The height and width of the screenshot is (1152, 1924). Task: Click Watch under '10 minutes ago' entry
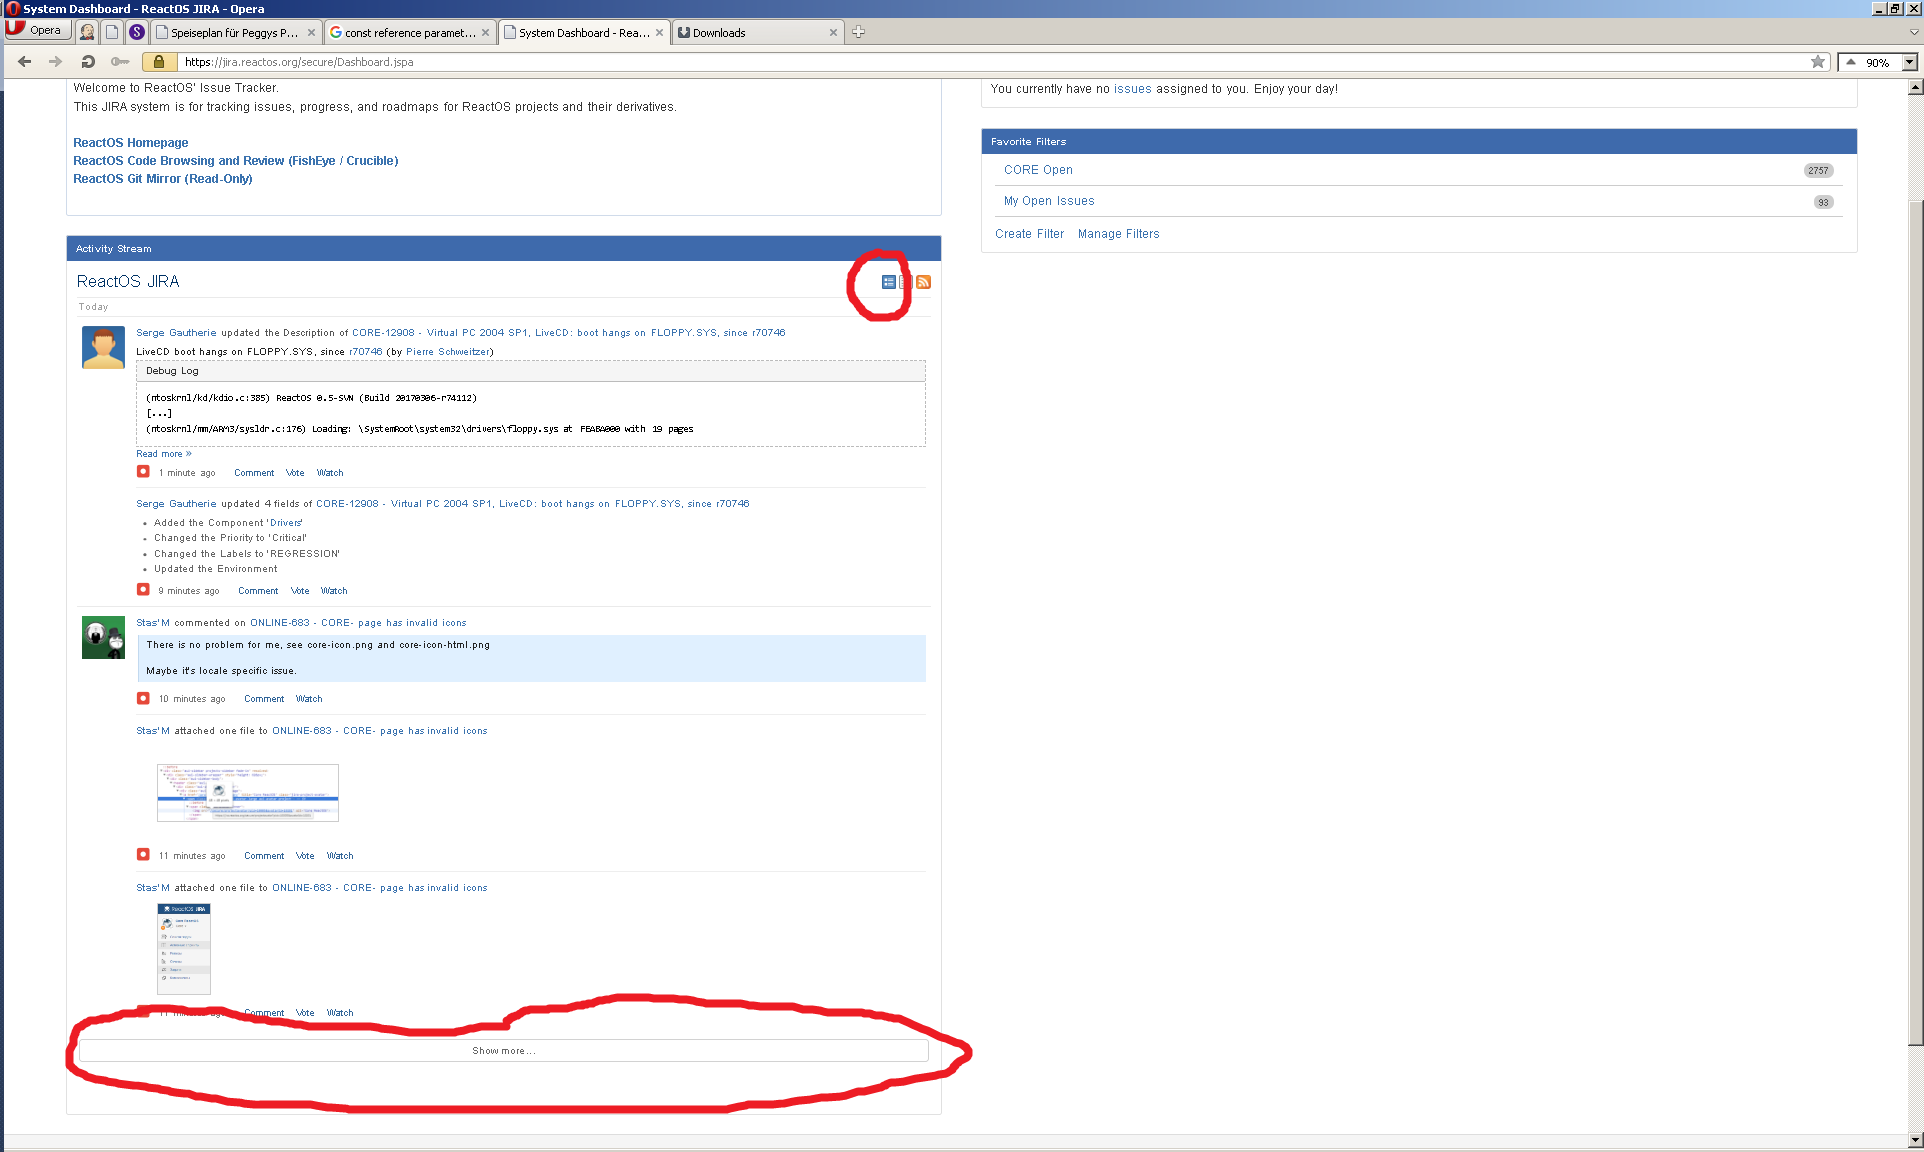point(309,699)
